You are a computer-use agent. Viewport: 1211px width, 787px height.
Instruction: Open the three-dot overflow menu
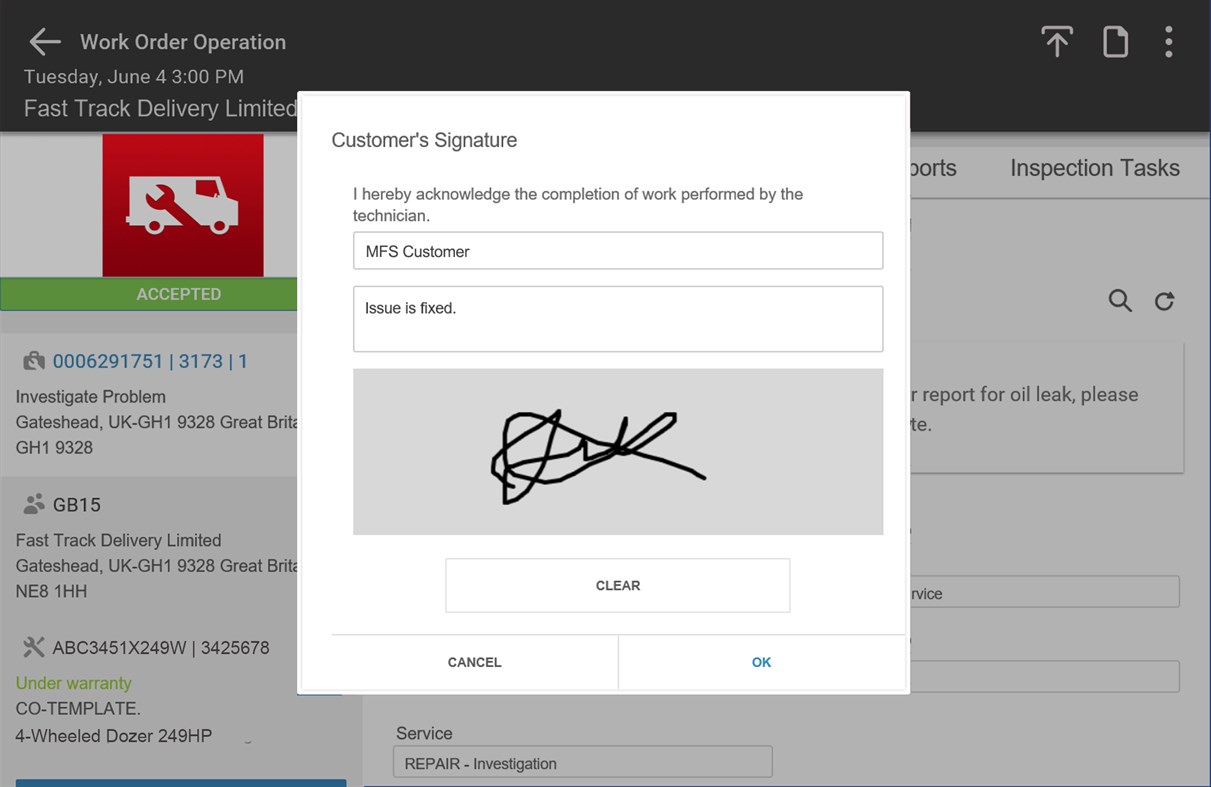[x=1168, y=41]
